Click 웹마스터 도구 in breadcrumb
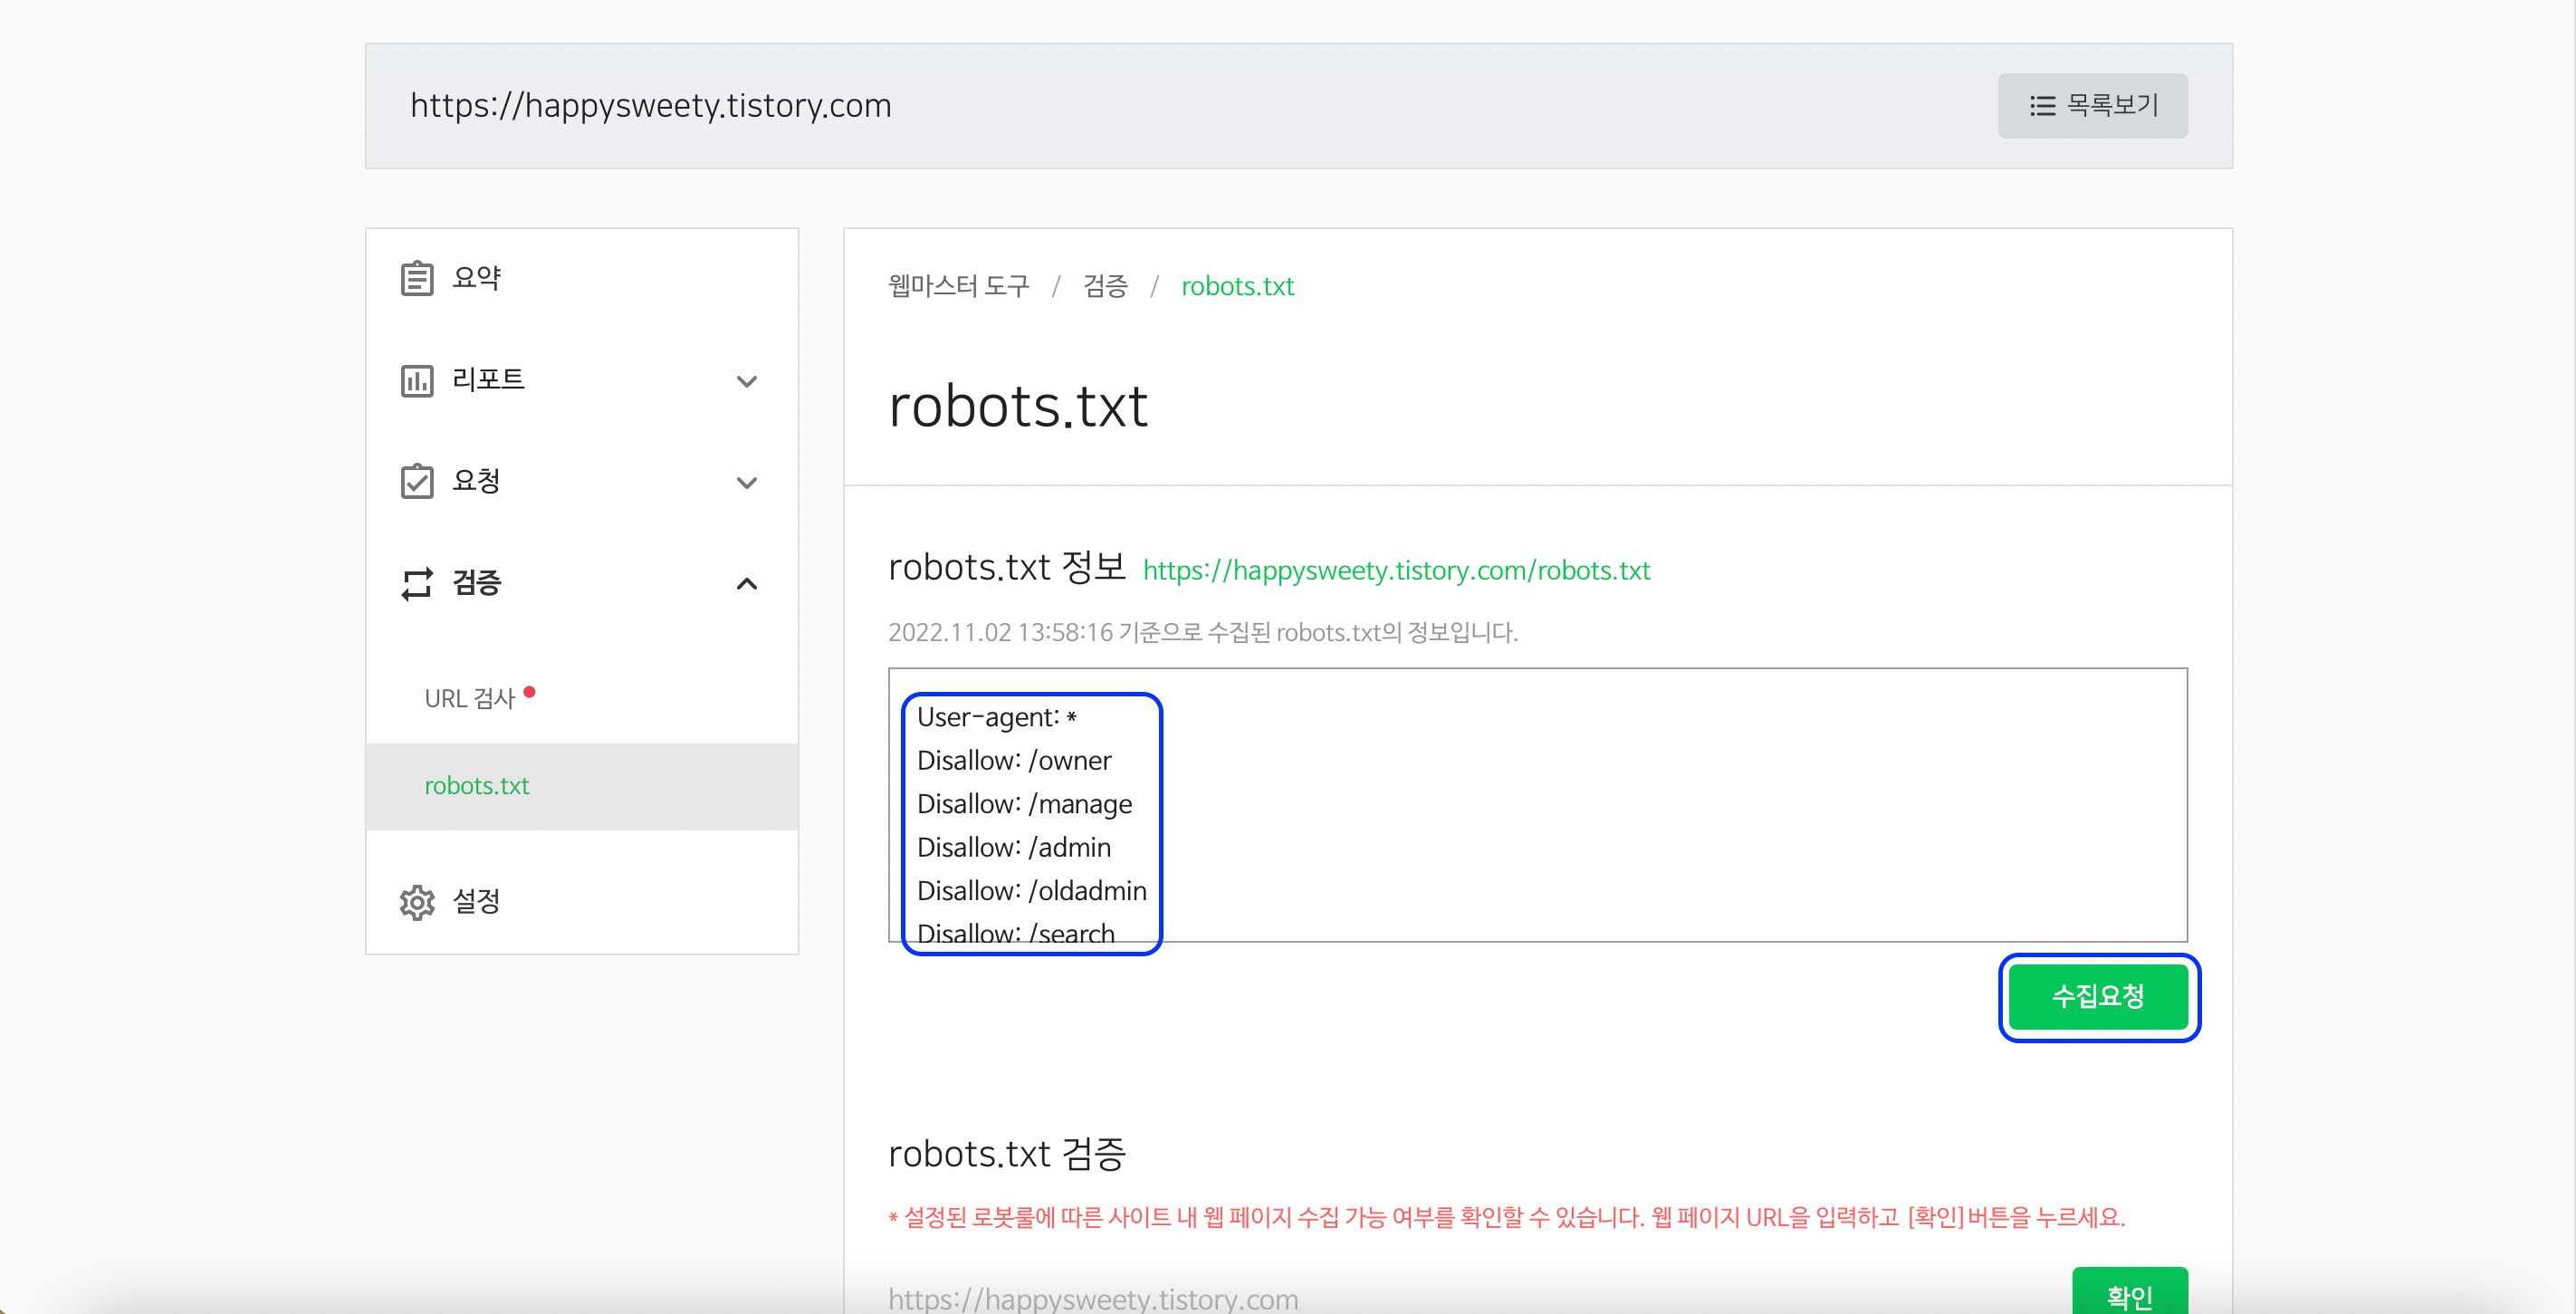 [x=958, y=286]
